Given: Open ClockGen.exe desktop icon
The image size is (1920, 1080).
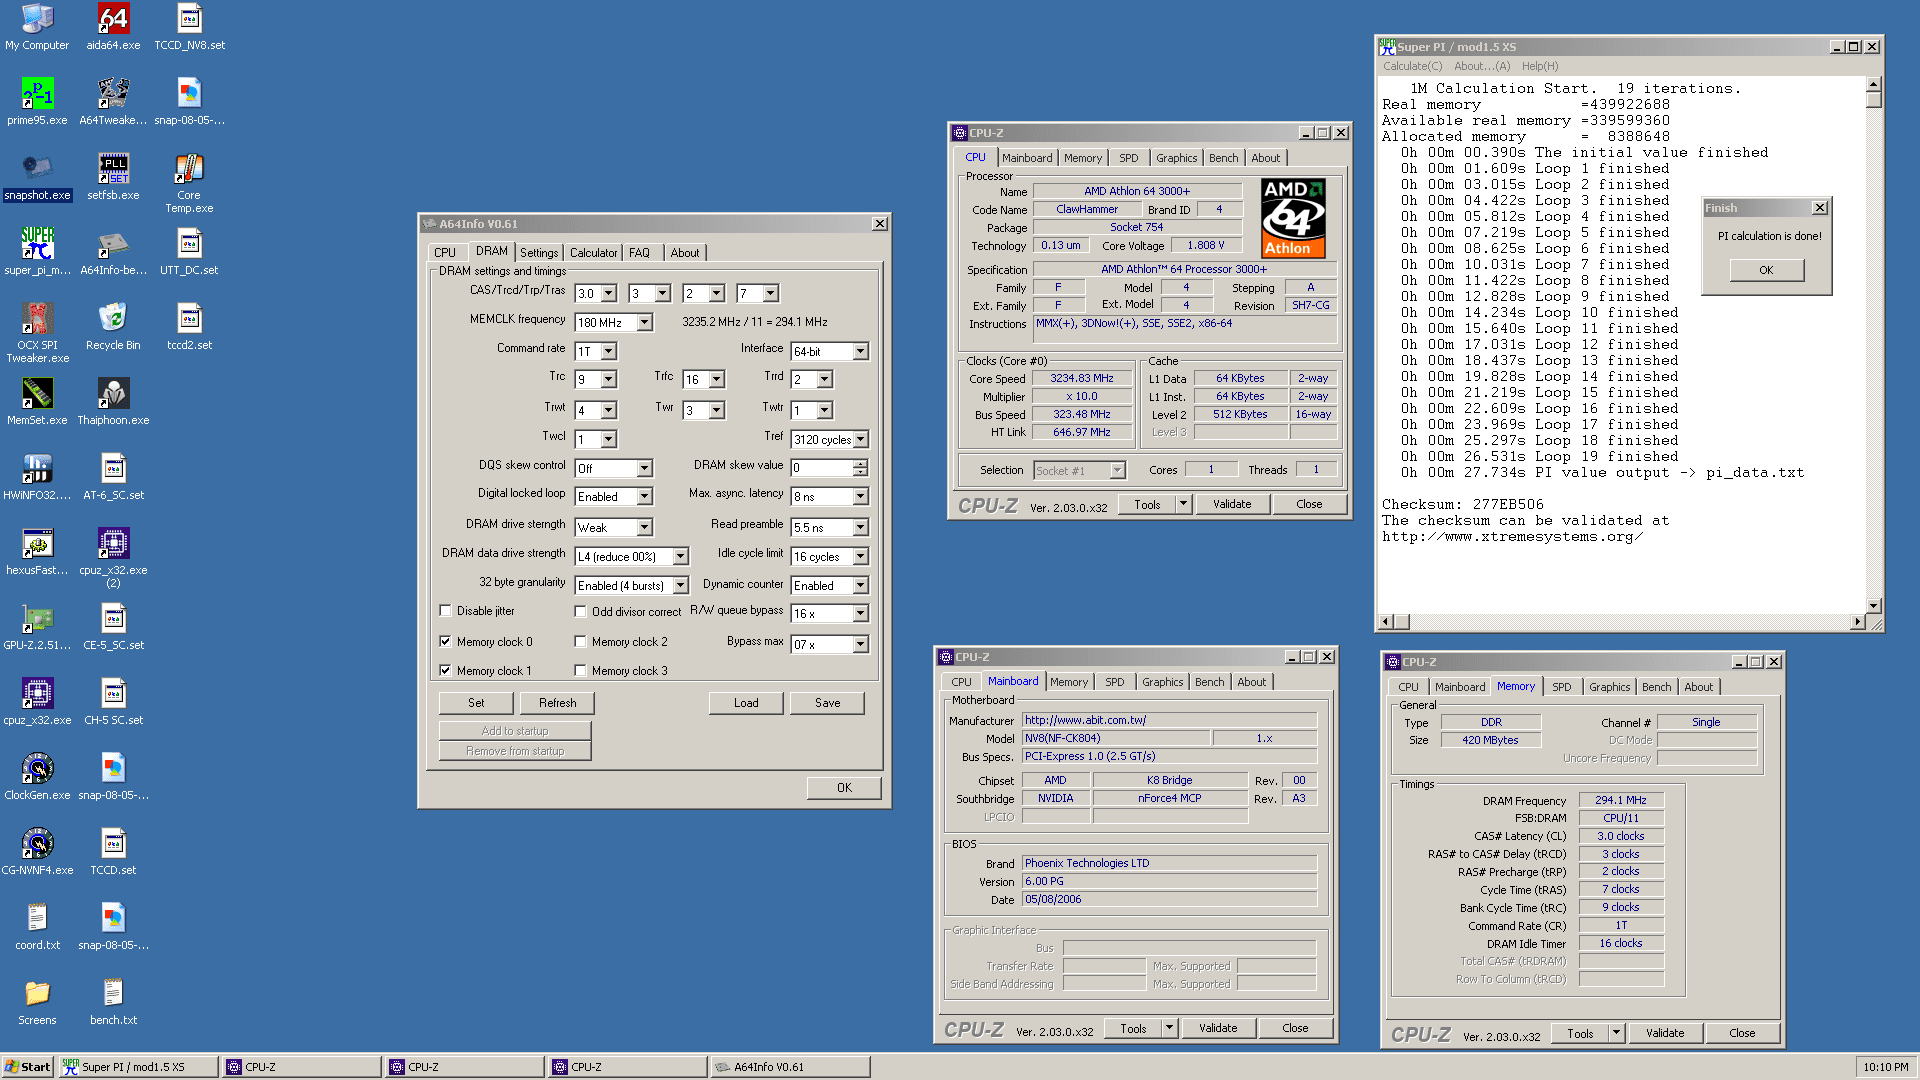Looking at the screenshot, I should pos(37,777).
